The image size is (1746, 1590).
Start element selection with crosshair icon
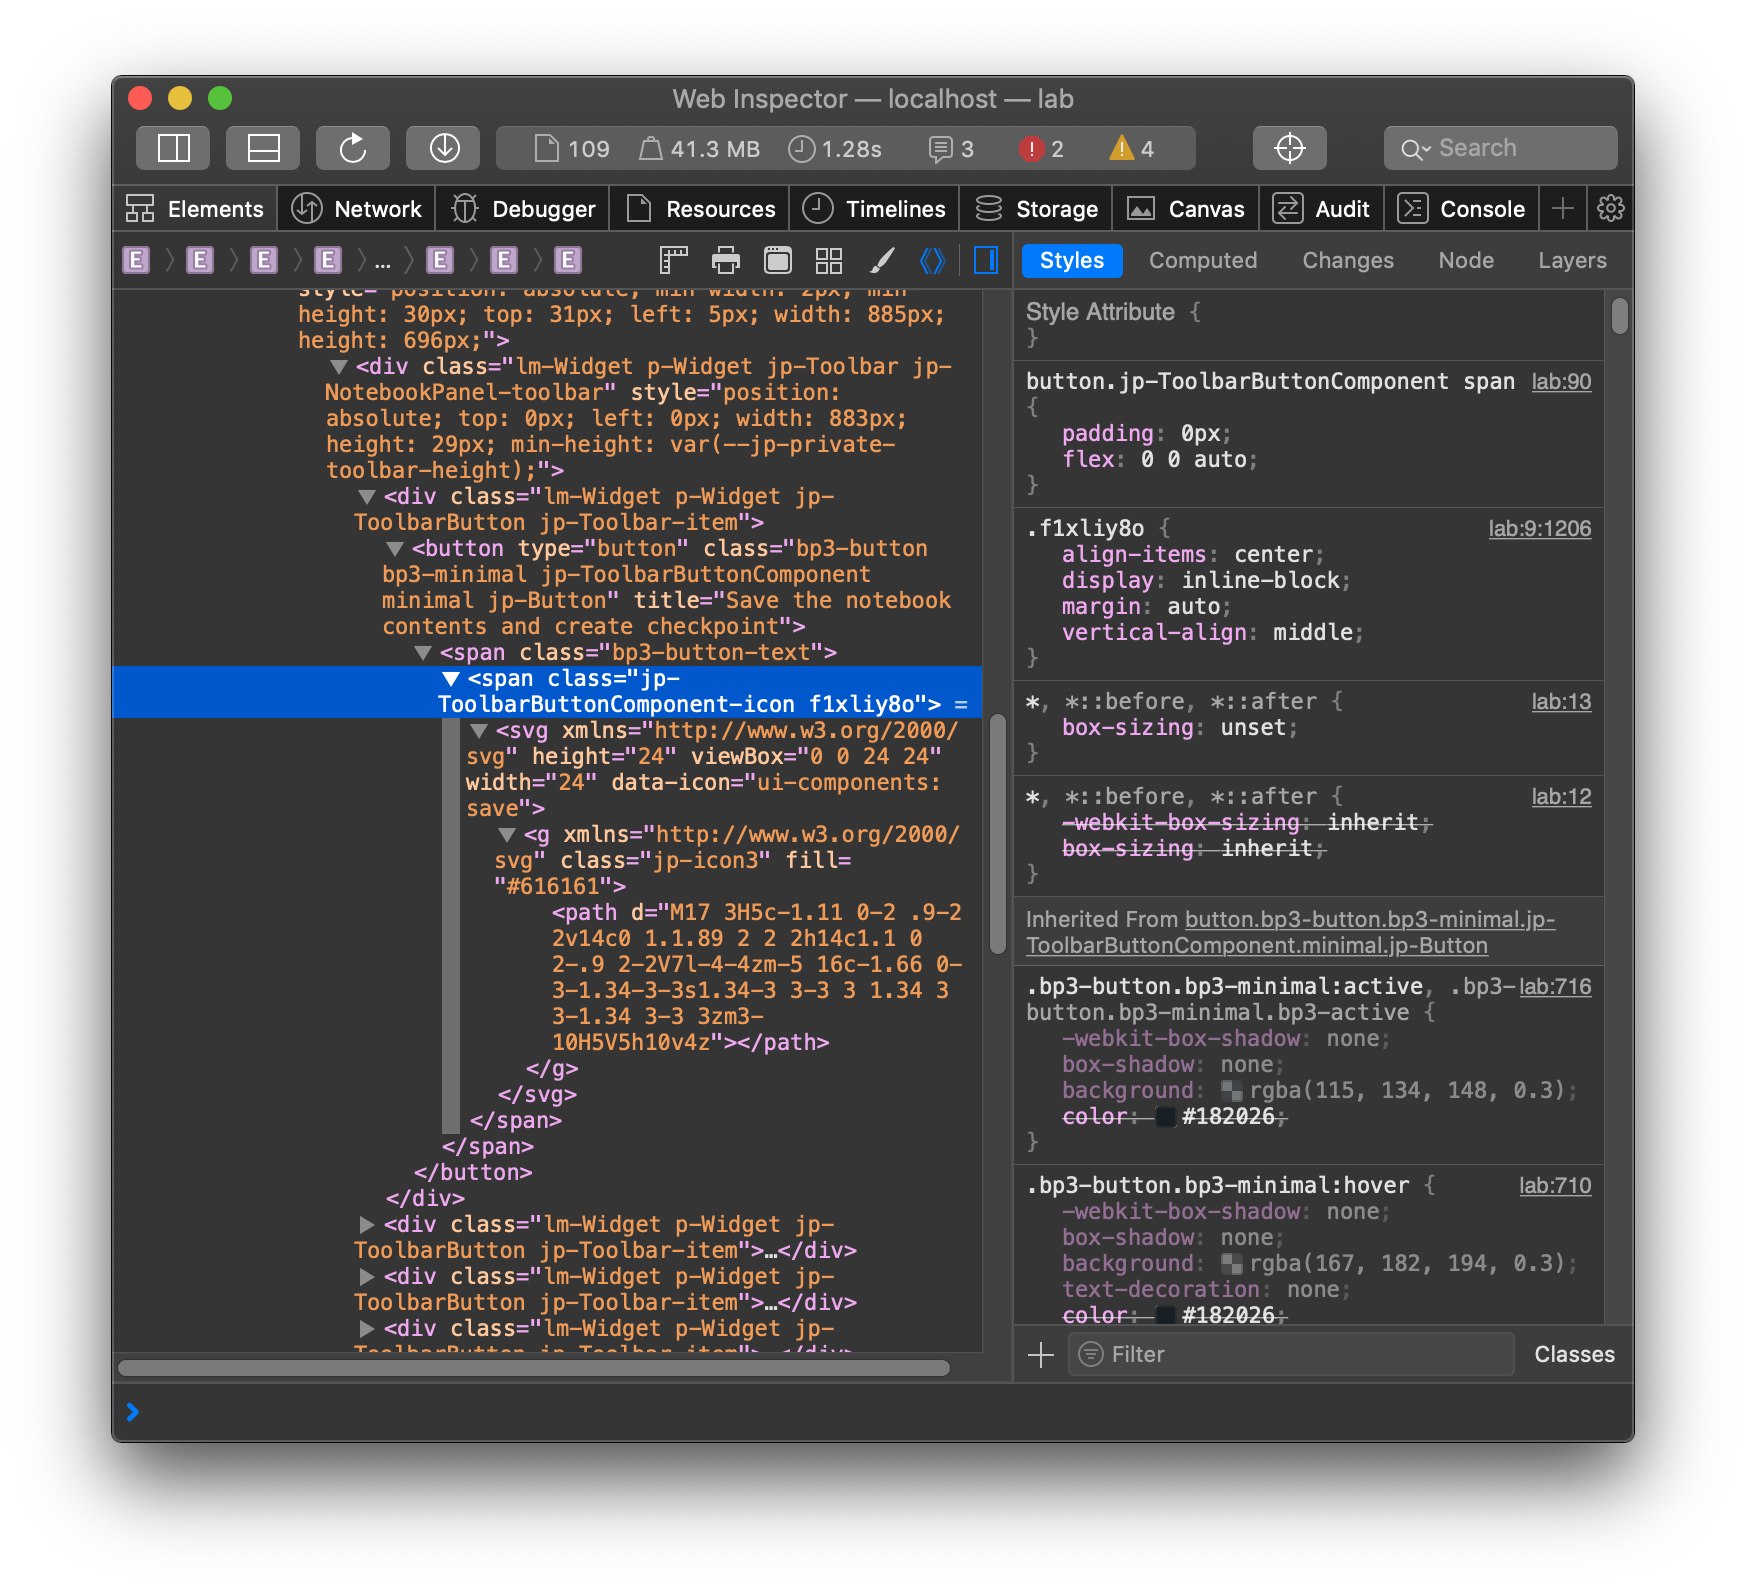(1290, 148)
